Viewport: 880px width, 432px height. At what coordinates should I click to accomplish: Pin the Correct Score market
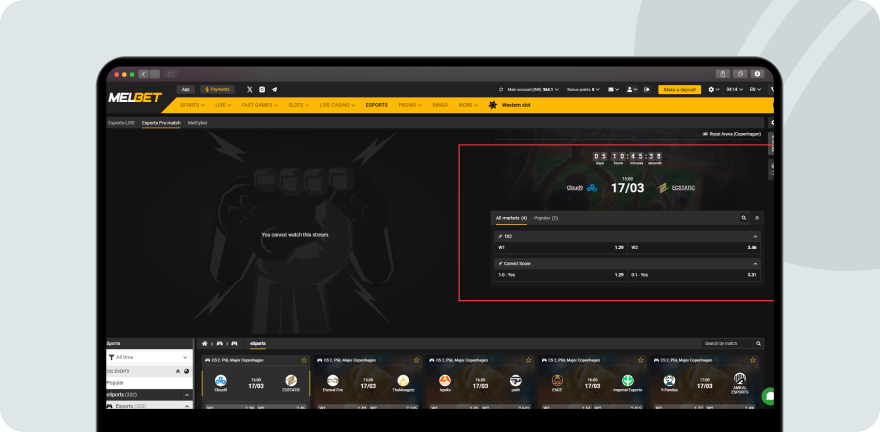(x=500, y=263)
